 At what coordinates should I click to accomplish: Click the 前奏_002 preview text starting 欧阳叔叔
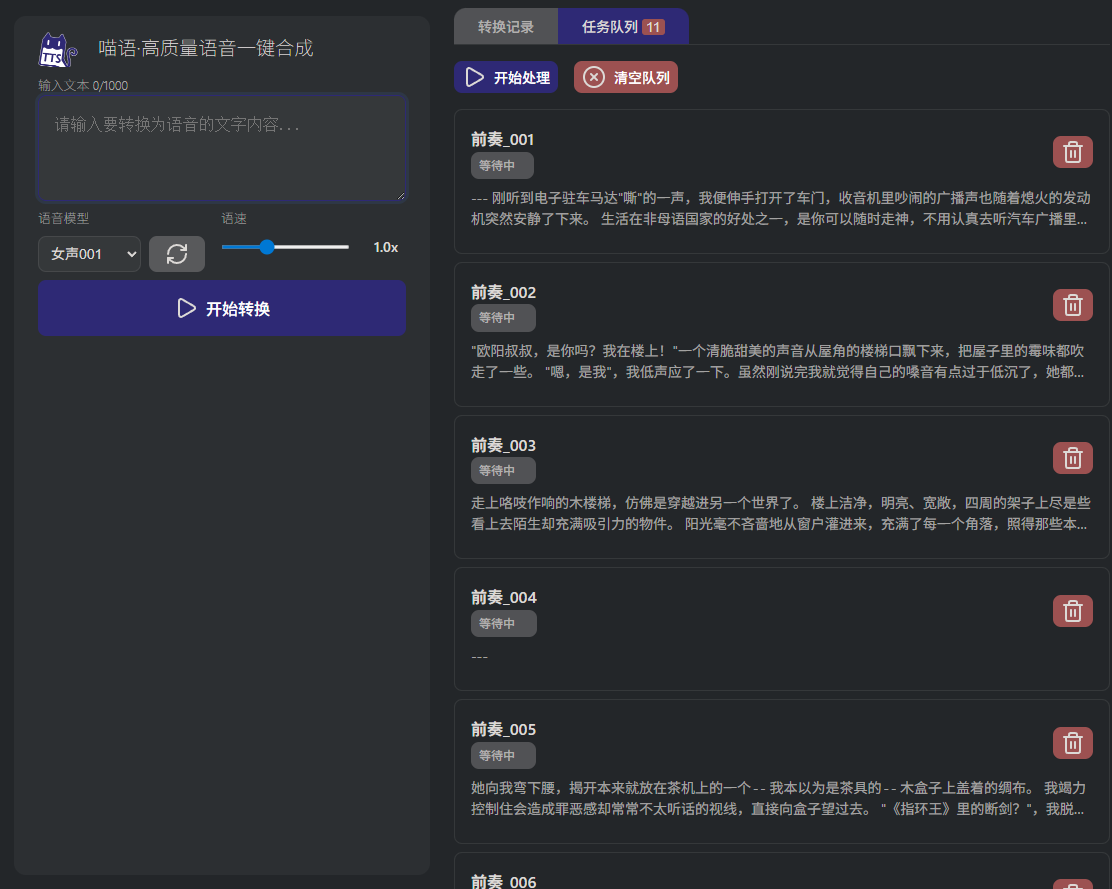(x=779, y=362)
